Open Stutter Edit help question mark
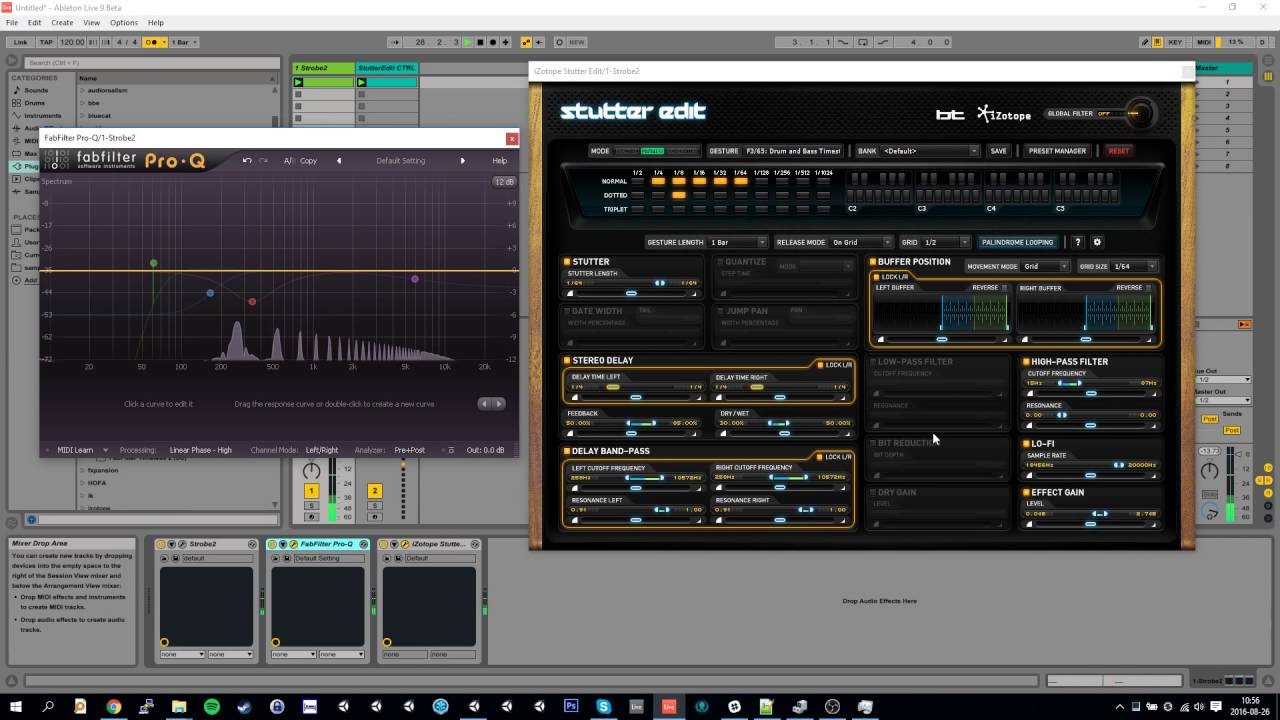The width and height of the screenshot is (1280, 720). (x=1077, y=242)
